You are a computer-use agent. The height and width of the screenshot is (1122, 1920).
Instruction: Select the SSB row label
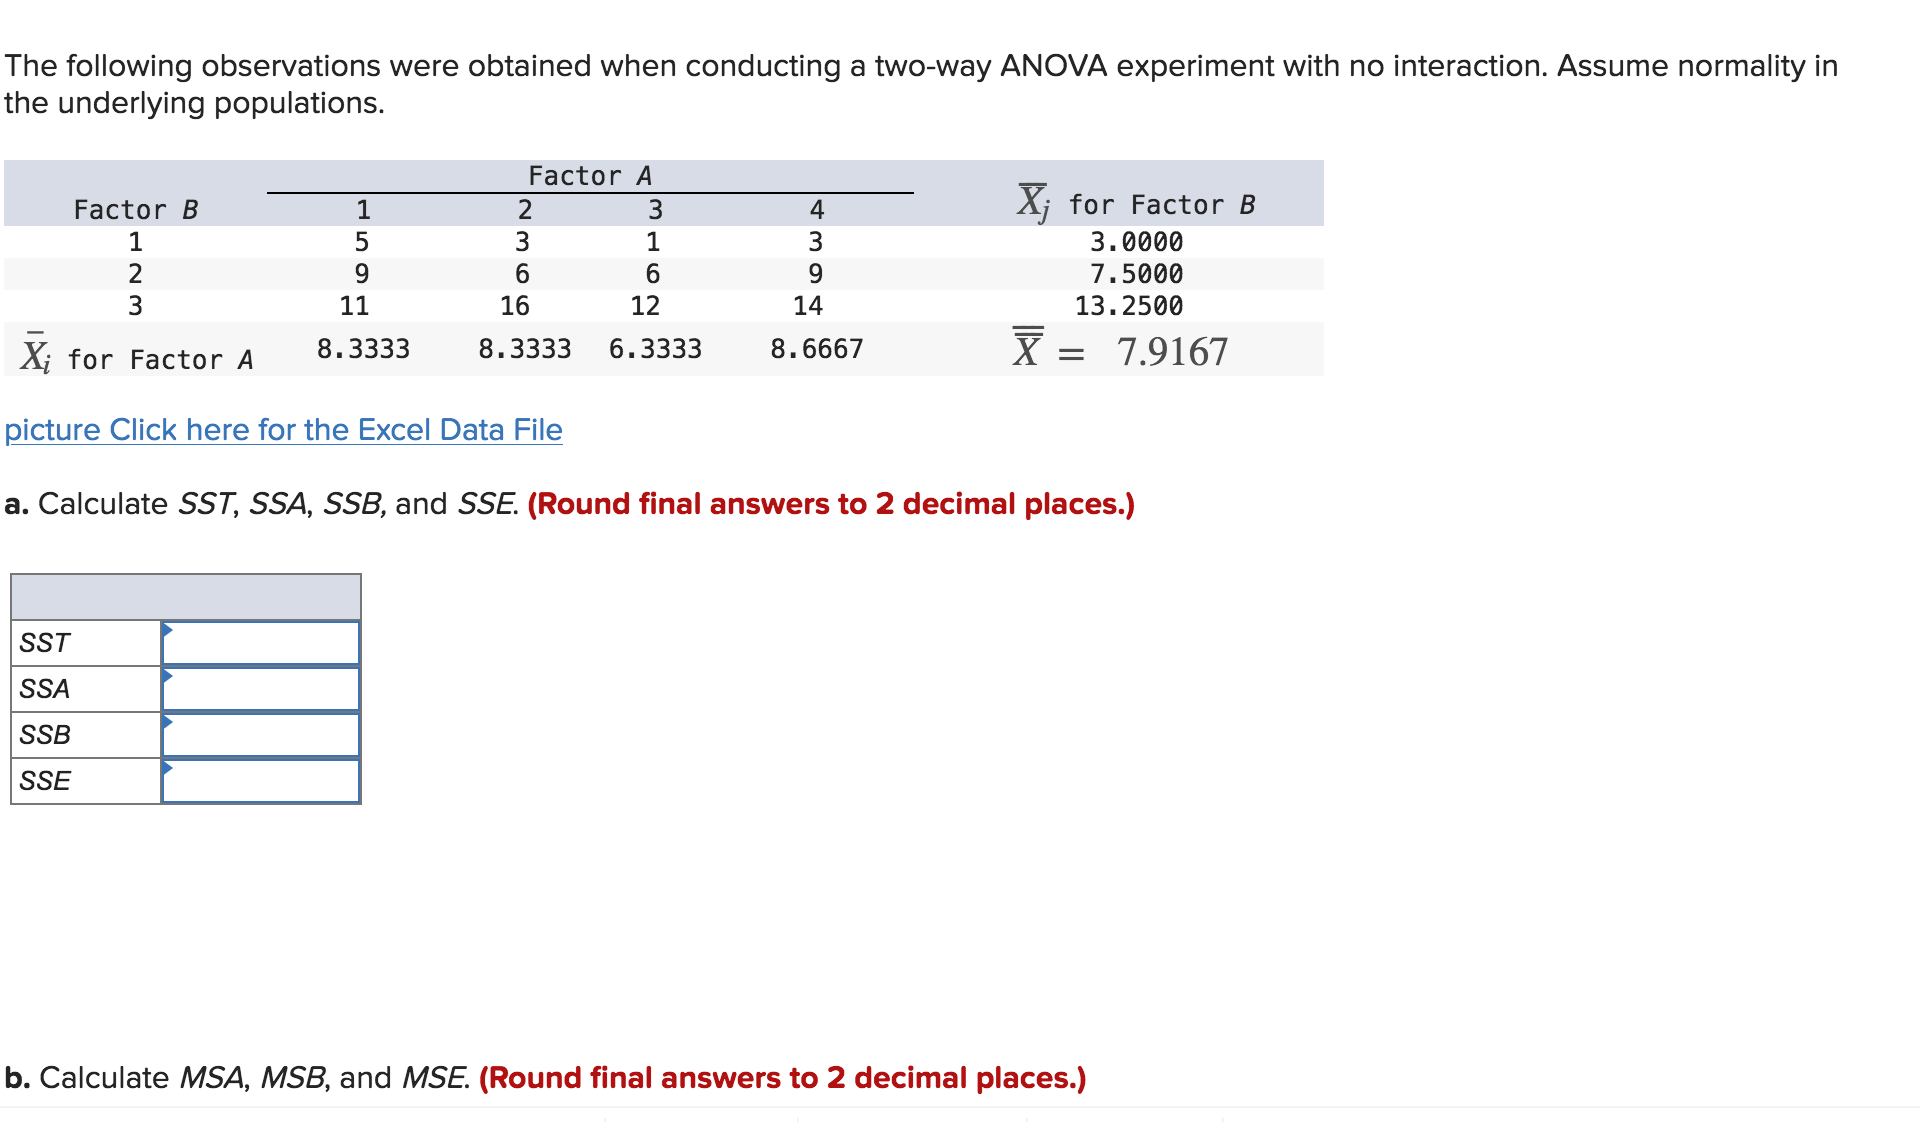point(42,734)
